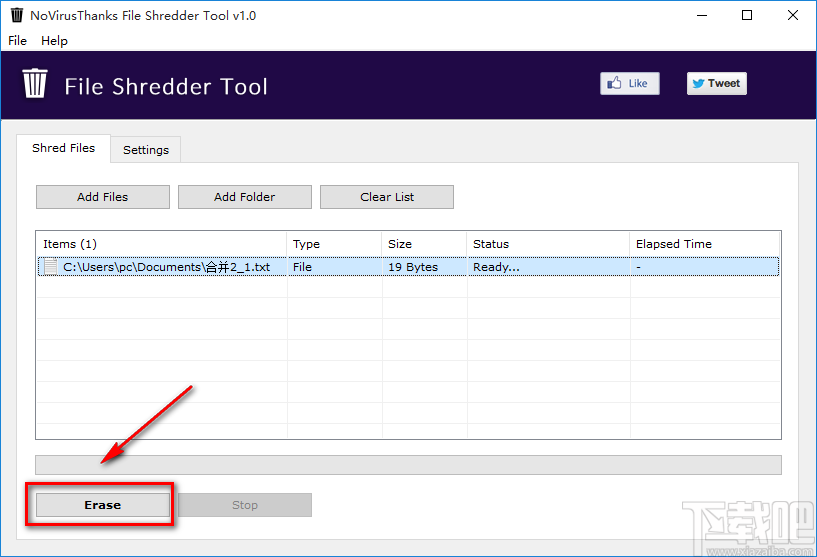Click the trash can app icon in title bar
Image resolution: width=817 pixels, height=557 pixels.
pyautogui.click(x=17, y=15)
